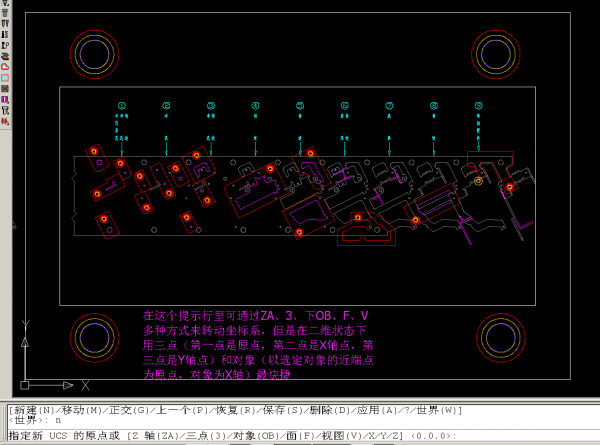The width and height of the screenshot is (600, 445).
Task: Click the circled number 5 station balloon
Action: (300, 105)
